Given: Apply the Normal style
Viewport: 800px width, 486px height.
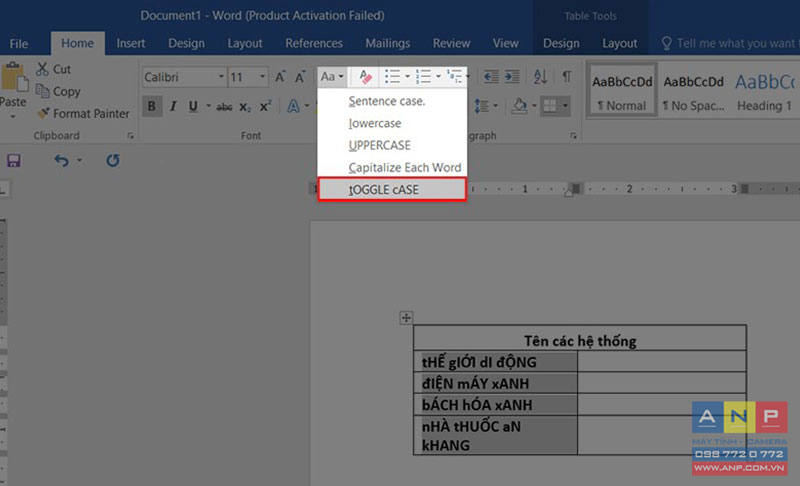Looking at the screenshot, I should 622,92.
